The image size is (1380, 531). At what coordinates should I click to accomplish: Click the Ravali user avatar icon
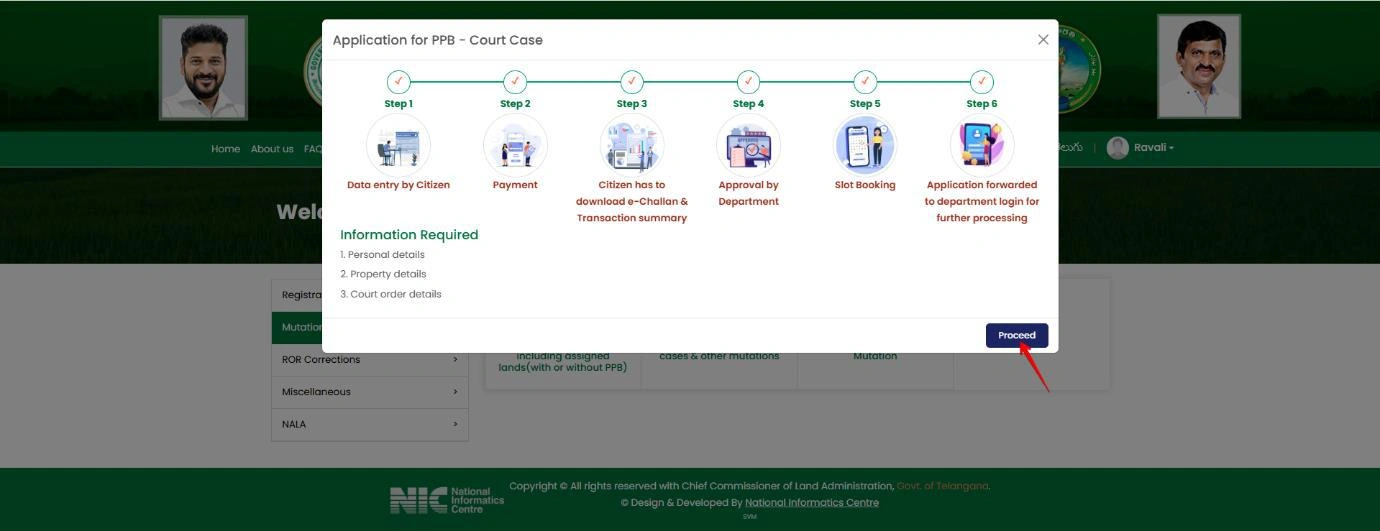[x=1117, y=148]
